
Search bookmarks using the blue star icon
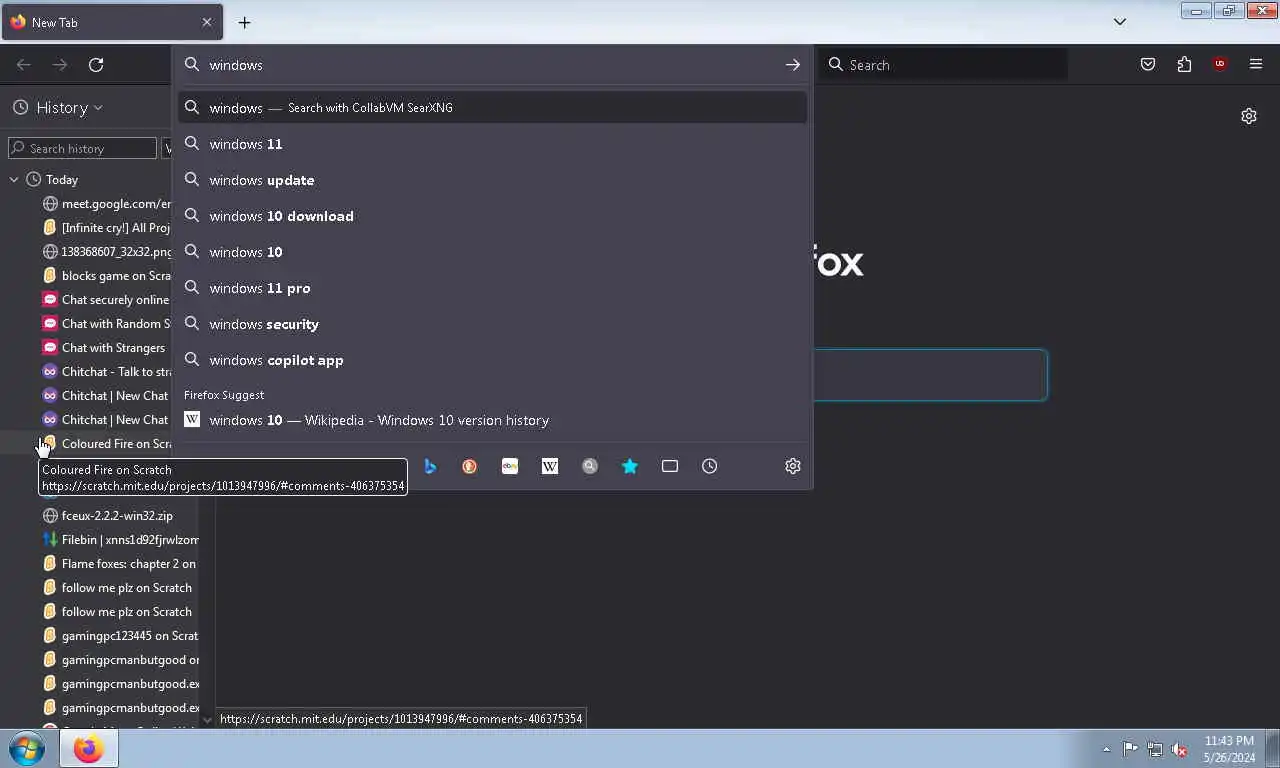(x=630, y=466)
